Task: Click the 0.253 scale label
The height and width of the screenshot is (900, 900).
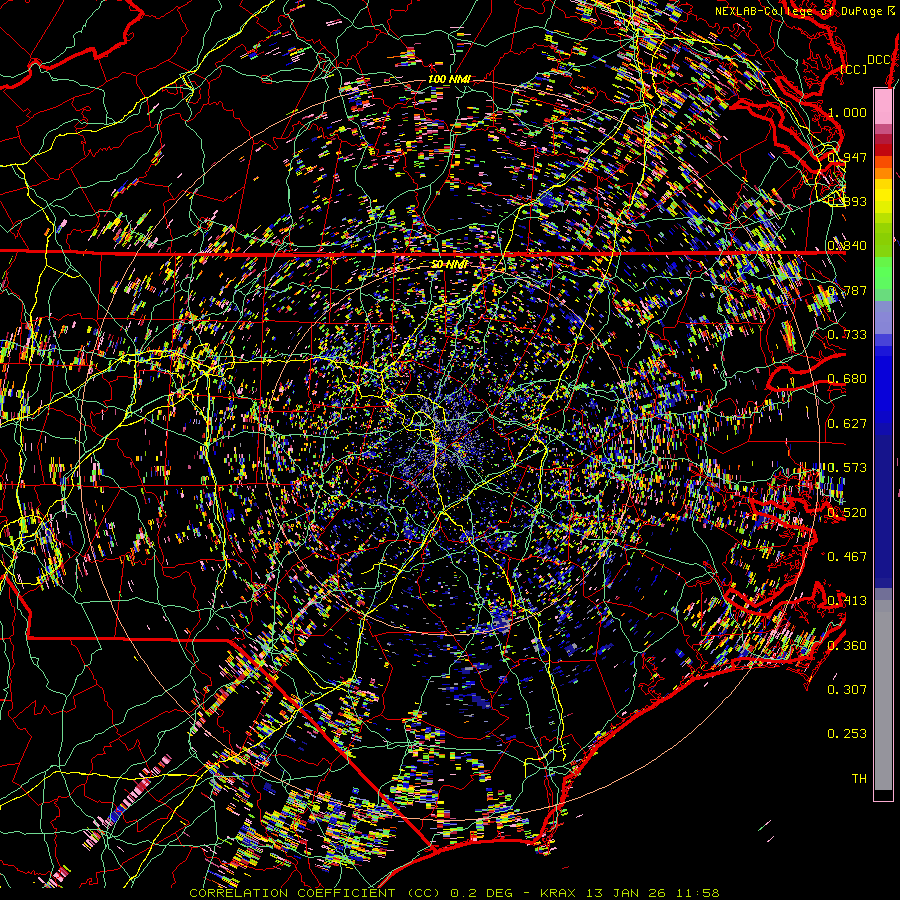Action: [x=847, y=734]
